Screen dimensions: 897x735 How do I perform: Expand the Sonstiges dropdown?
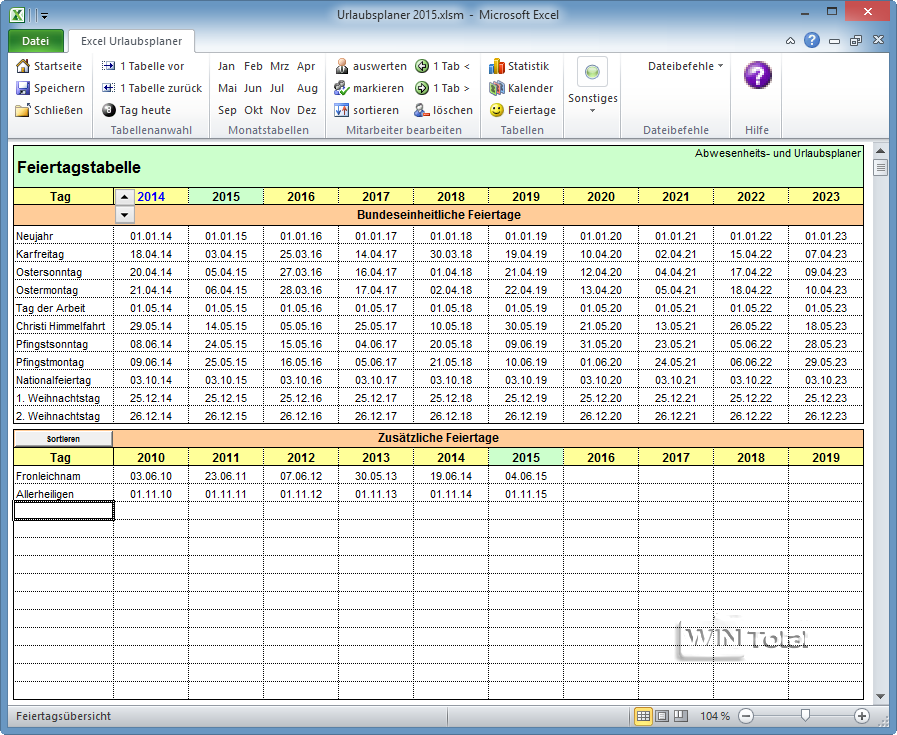[x=592, y=109]
